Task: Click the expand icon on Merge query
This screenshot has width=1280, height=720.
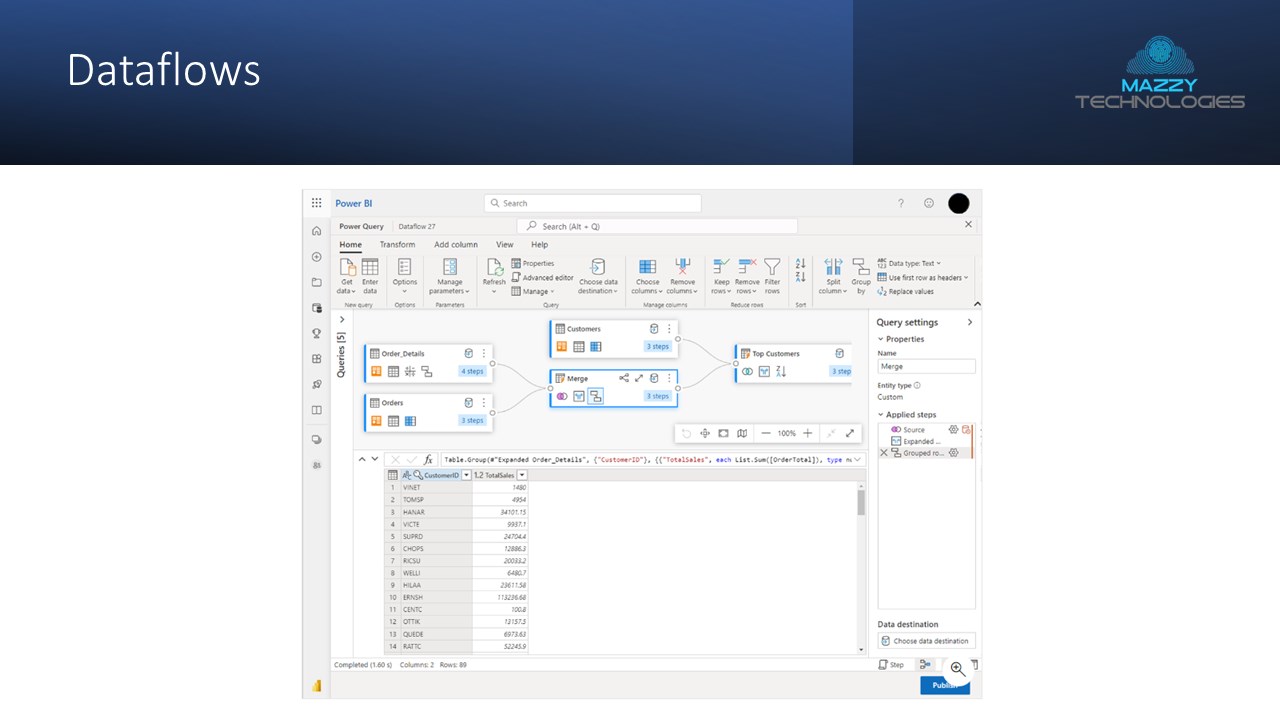Action: point(639,378)
